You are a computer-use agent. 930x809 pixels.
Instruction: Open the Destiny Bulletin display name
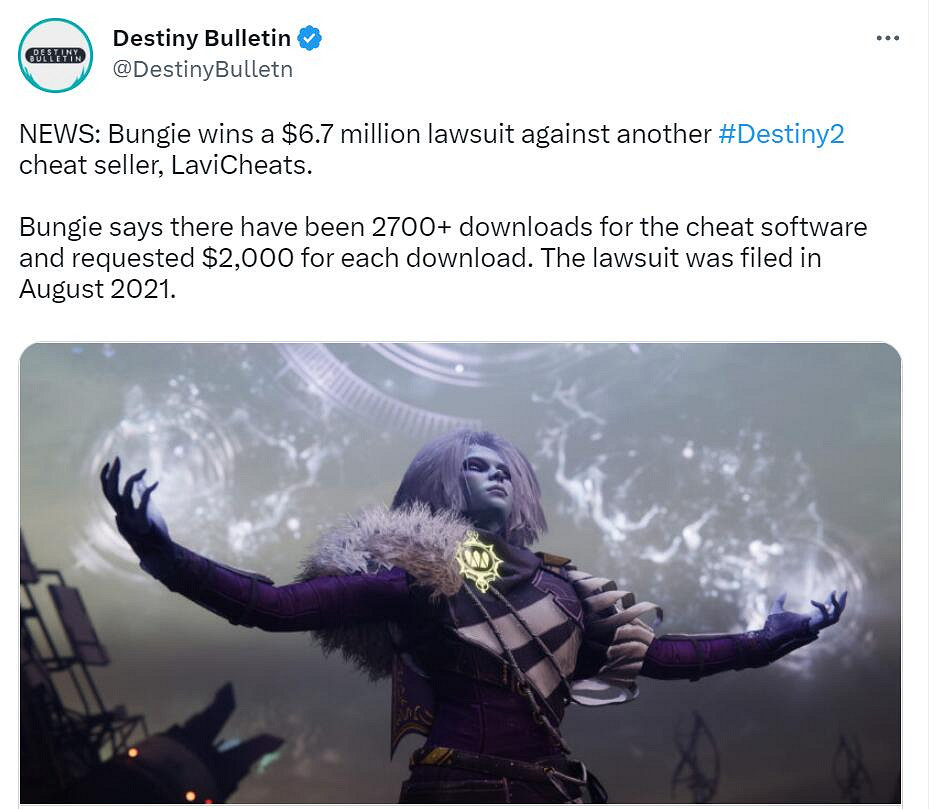click(202, 38)
